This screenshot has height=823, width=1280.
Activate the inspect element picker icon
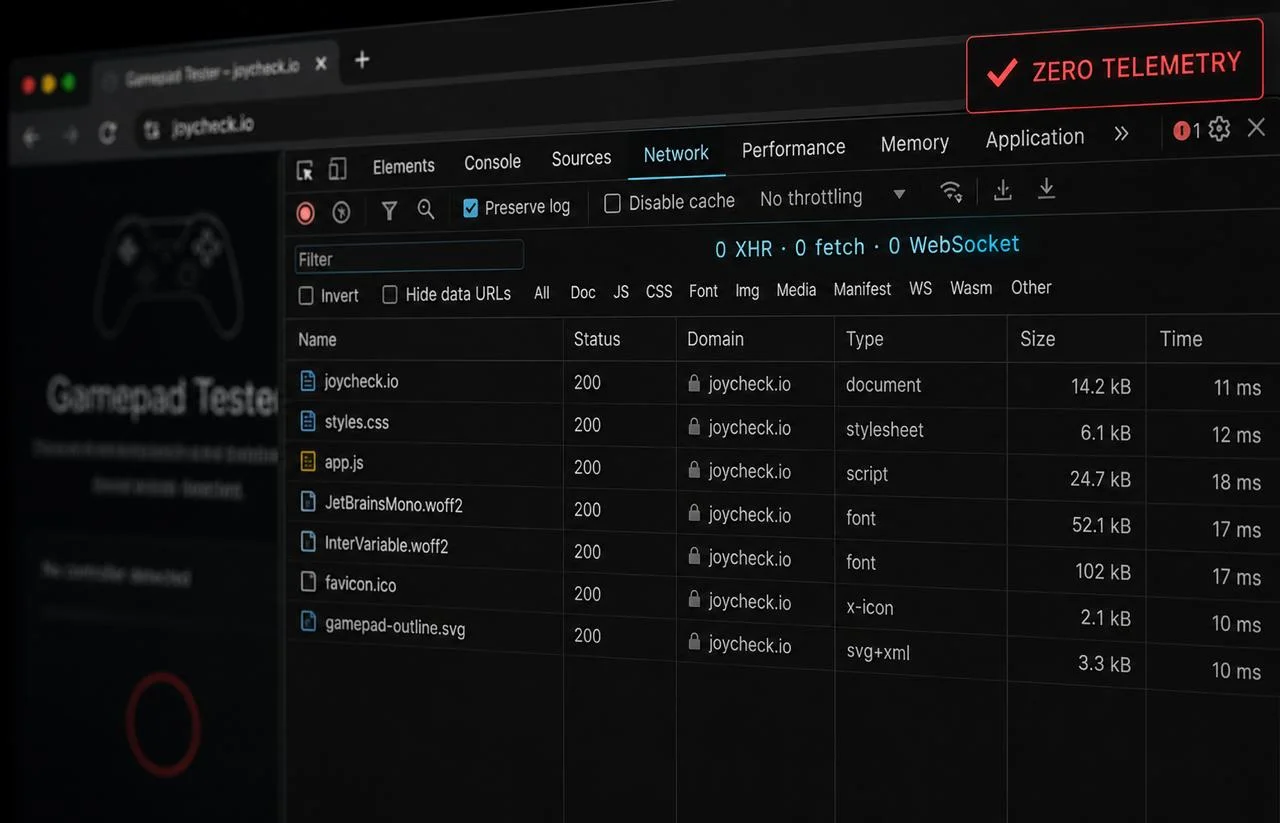point(306,170)
